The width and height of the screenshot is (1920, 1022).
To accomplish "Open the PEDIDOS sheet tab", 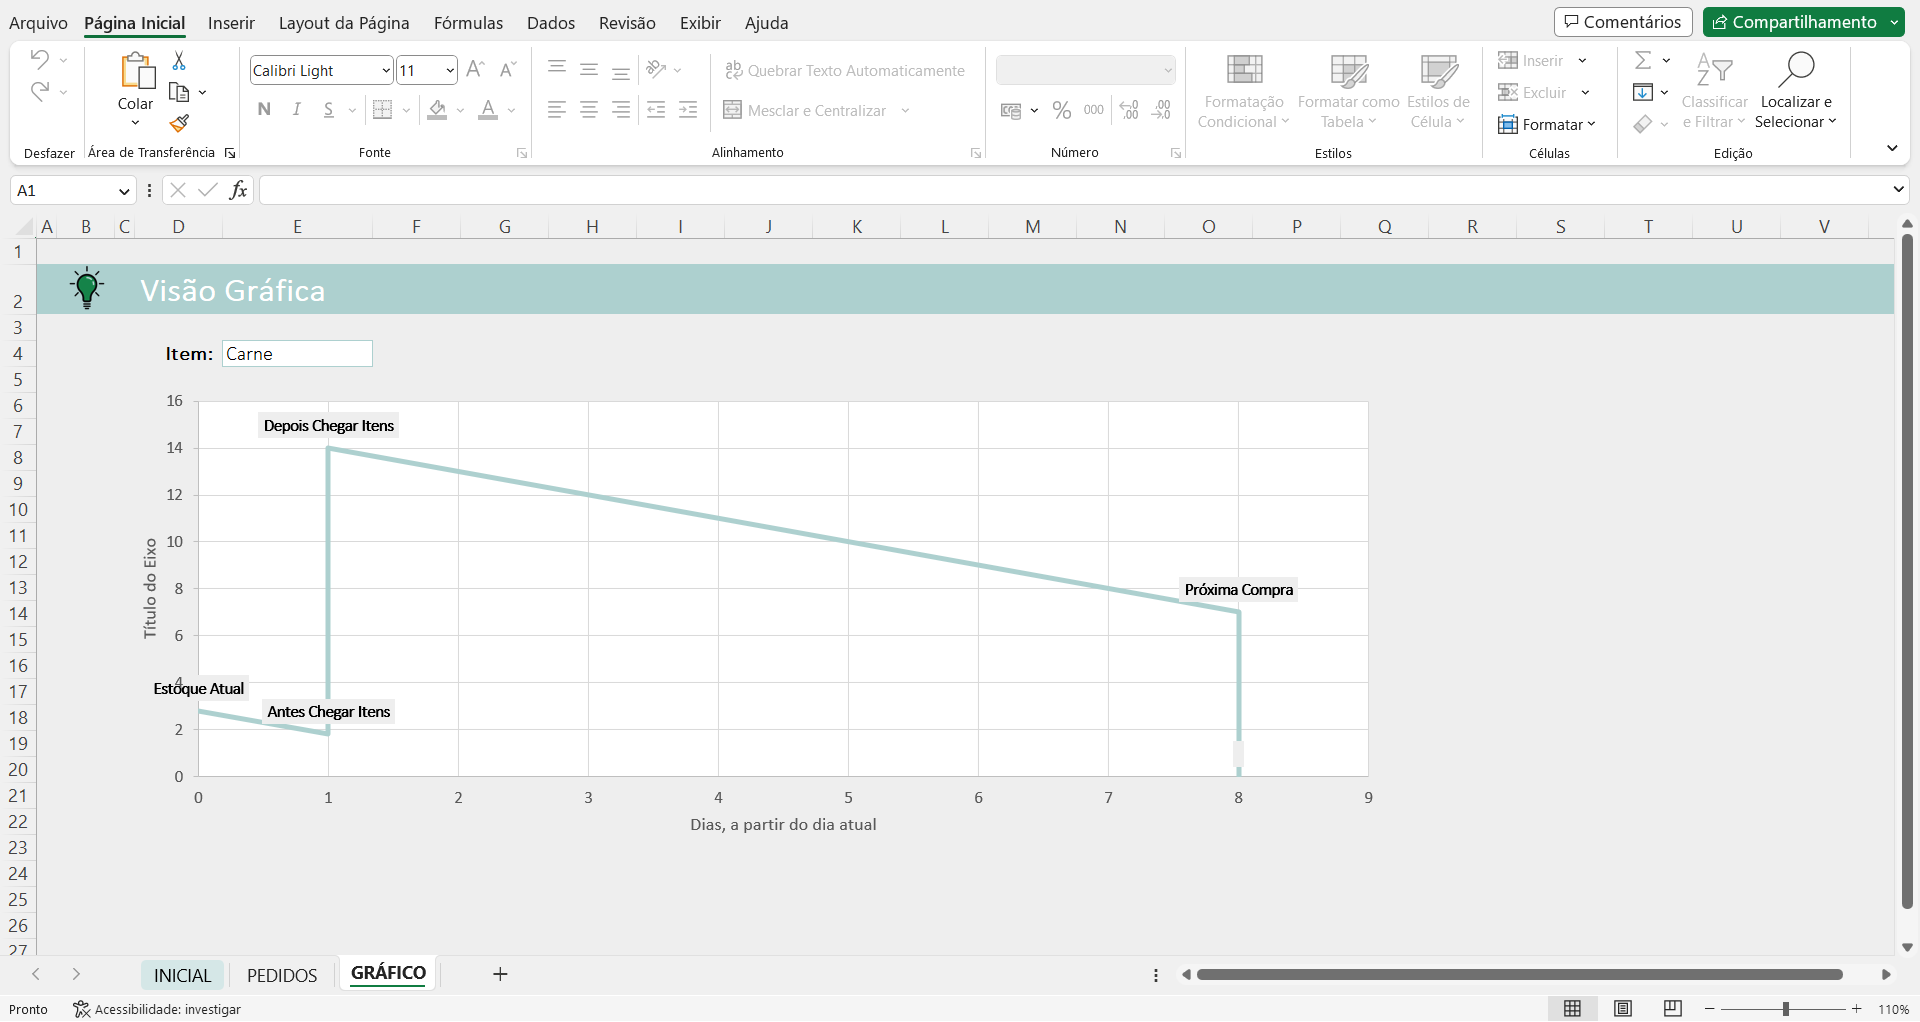I will coord(282,975).
